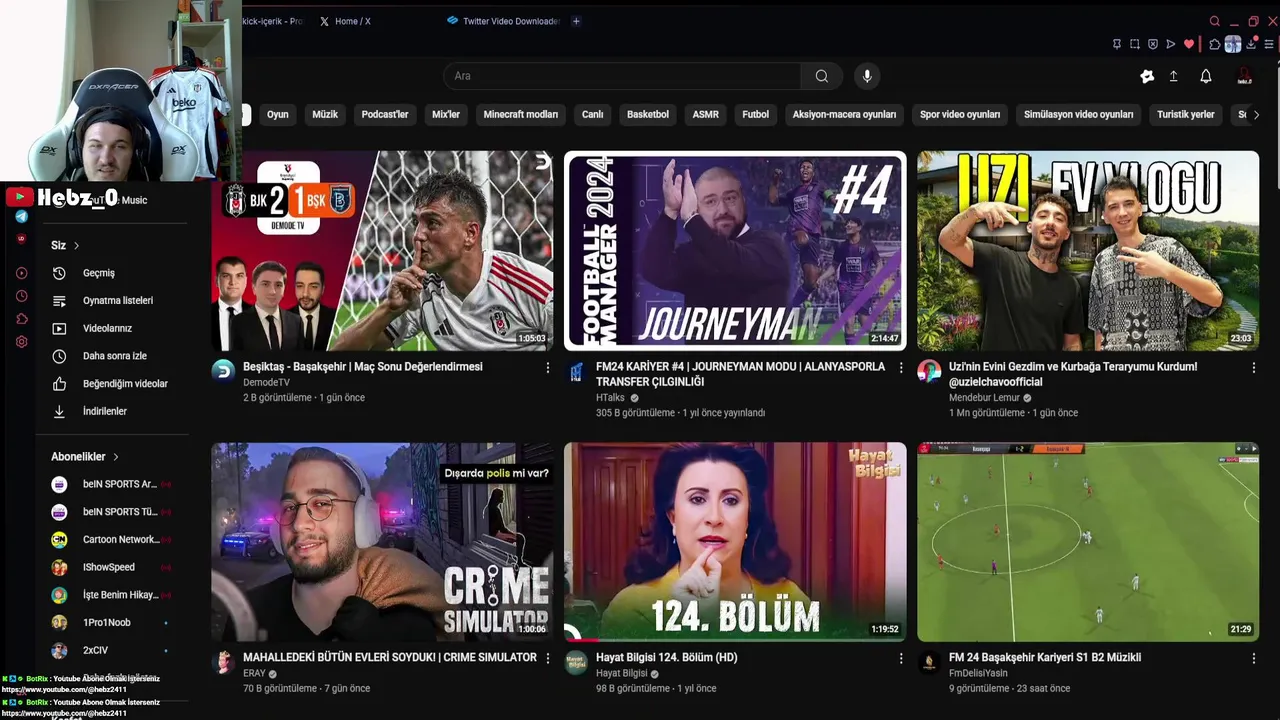Open browser extensions puzzle icon

coord(1215,44)
